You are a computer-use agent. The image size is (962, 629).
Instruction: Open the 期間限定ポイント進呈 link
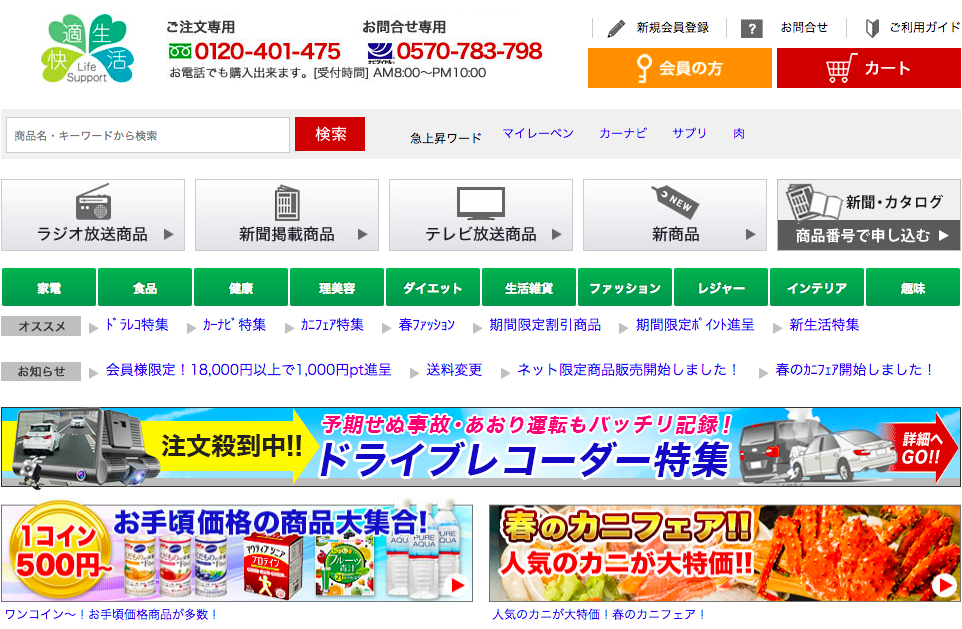[695, 325]
